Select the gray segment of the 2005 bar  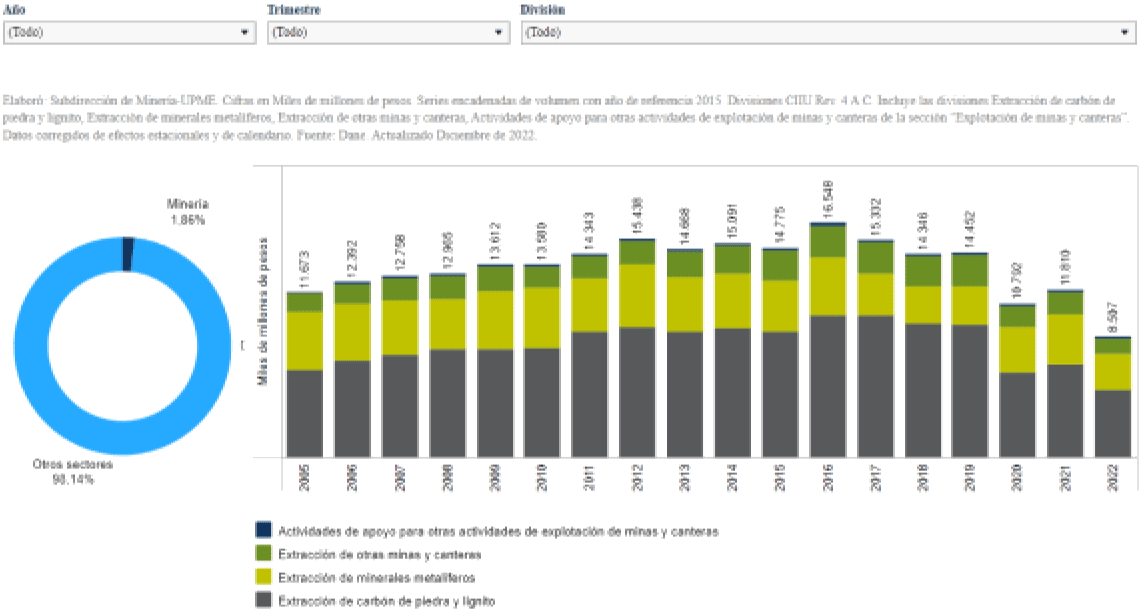[304, 413]
